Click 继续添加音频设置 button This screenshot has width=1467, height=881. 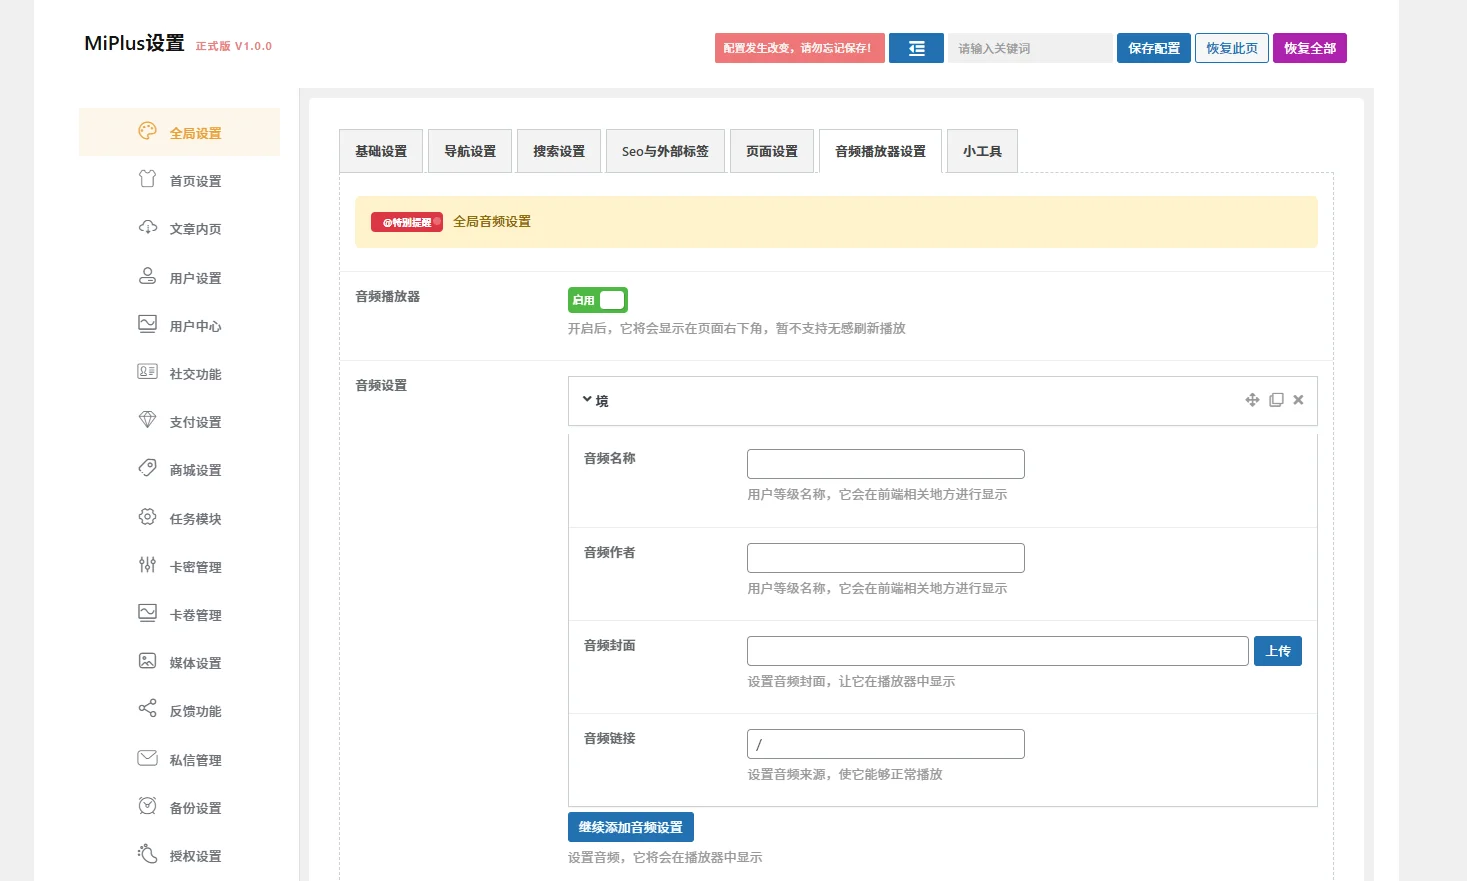[x=630, y=827]
